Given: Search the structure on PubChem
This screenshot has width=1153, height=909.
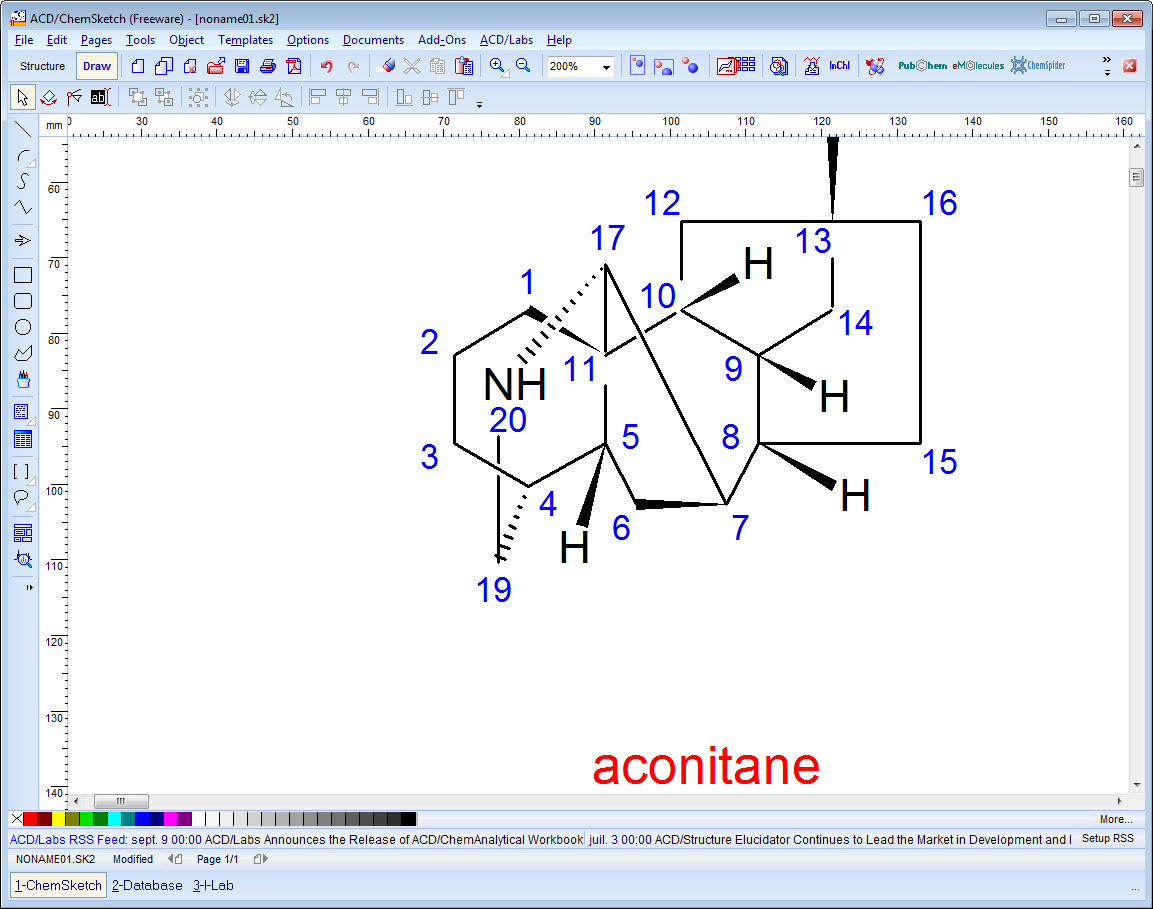Looking at the screenshot, I should pyautogui.click(x=921, y=65).
